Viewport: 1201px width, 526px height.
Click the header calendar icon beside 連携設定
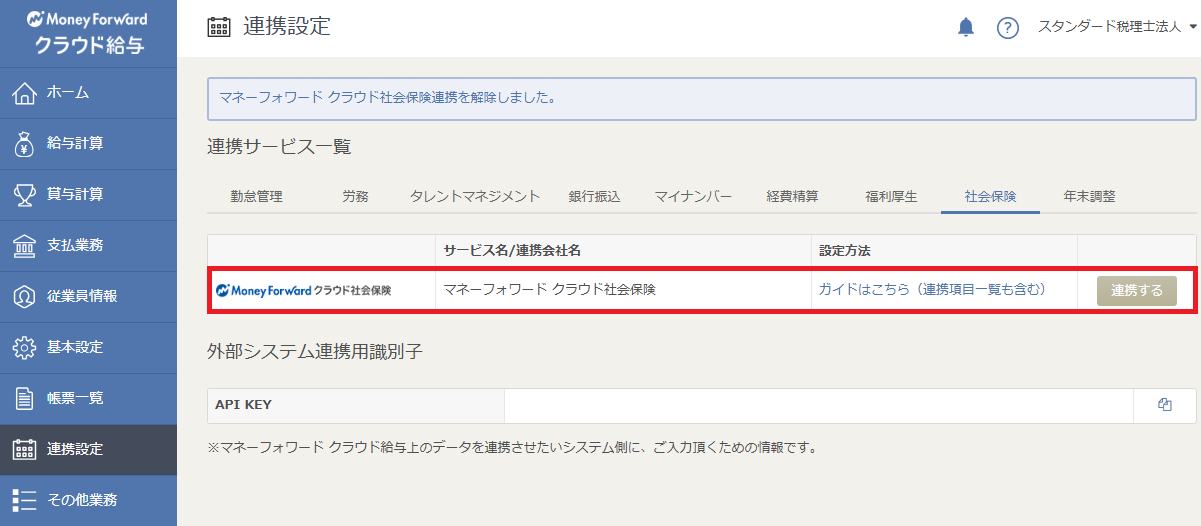click(x=219, y=28)
